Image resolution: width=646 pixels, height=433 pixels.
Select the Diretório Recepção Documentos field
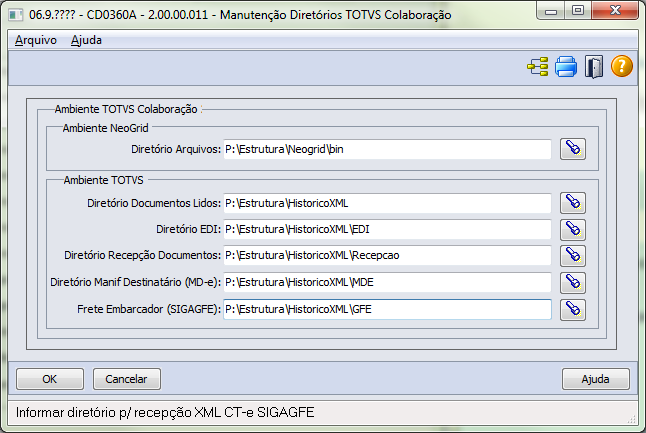tap(387, 255)
